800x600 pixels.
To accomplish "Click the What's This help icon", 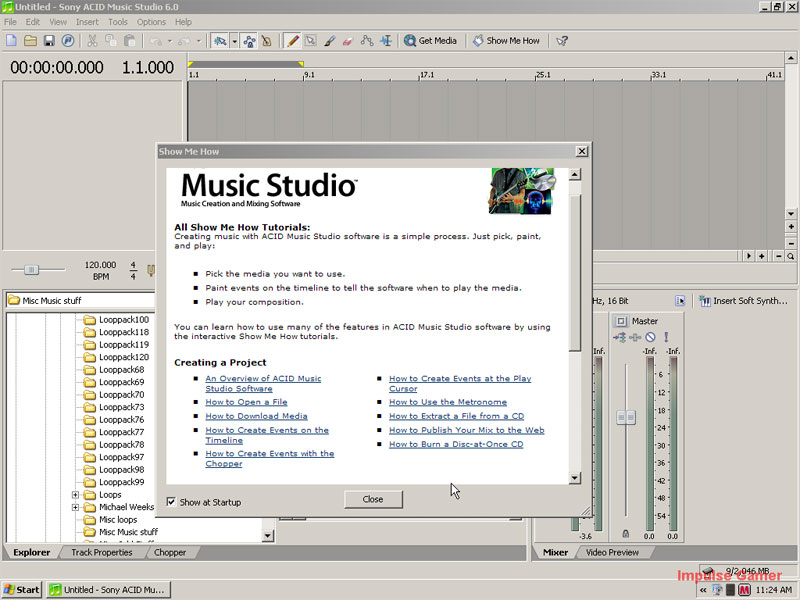I will coord(562,41).
